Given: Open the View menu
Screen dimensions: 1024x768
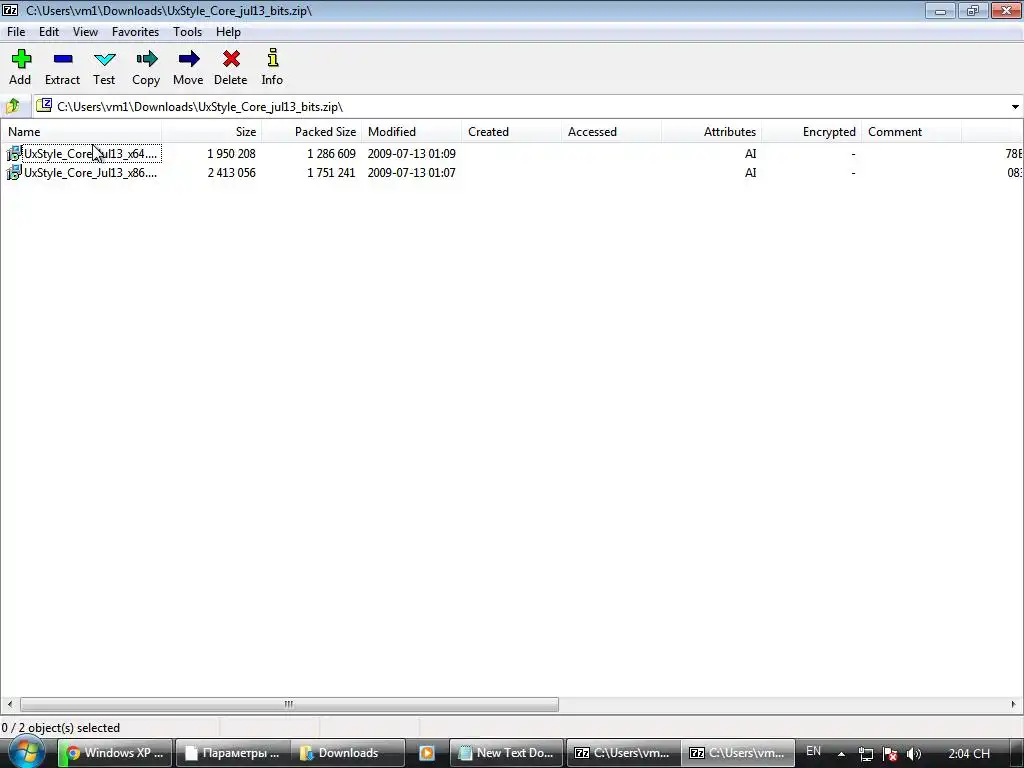Looking at the screenshot, I should 86,31.
